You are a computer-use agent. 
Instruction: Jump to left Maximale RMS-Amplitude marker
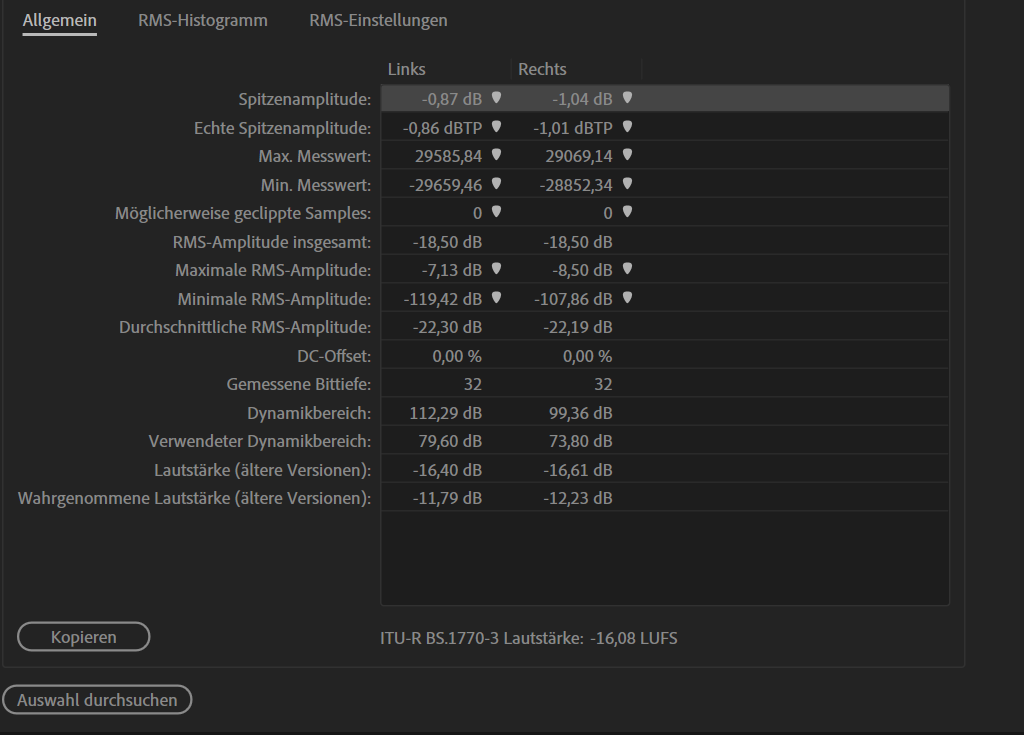[x=496, y=269]
